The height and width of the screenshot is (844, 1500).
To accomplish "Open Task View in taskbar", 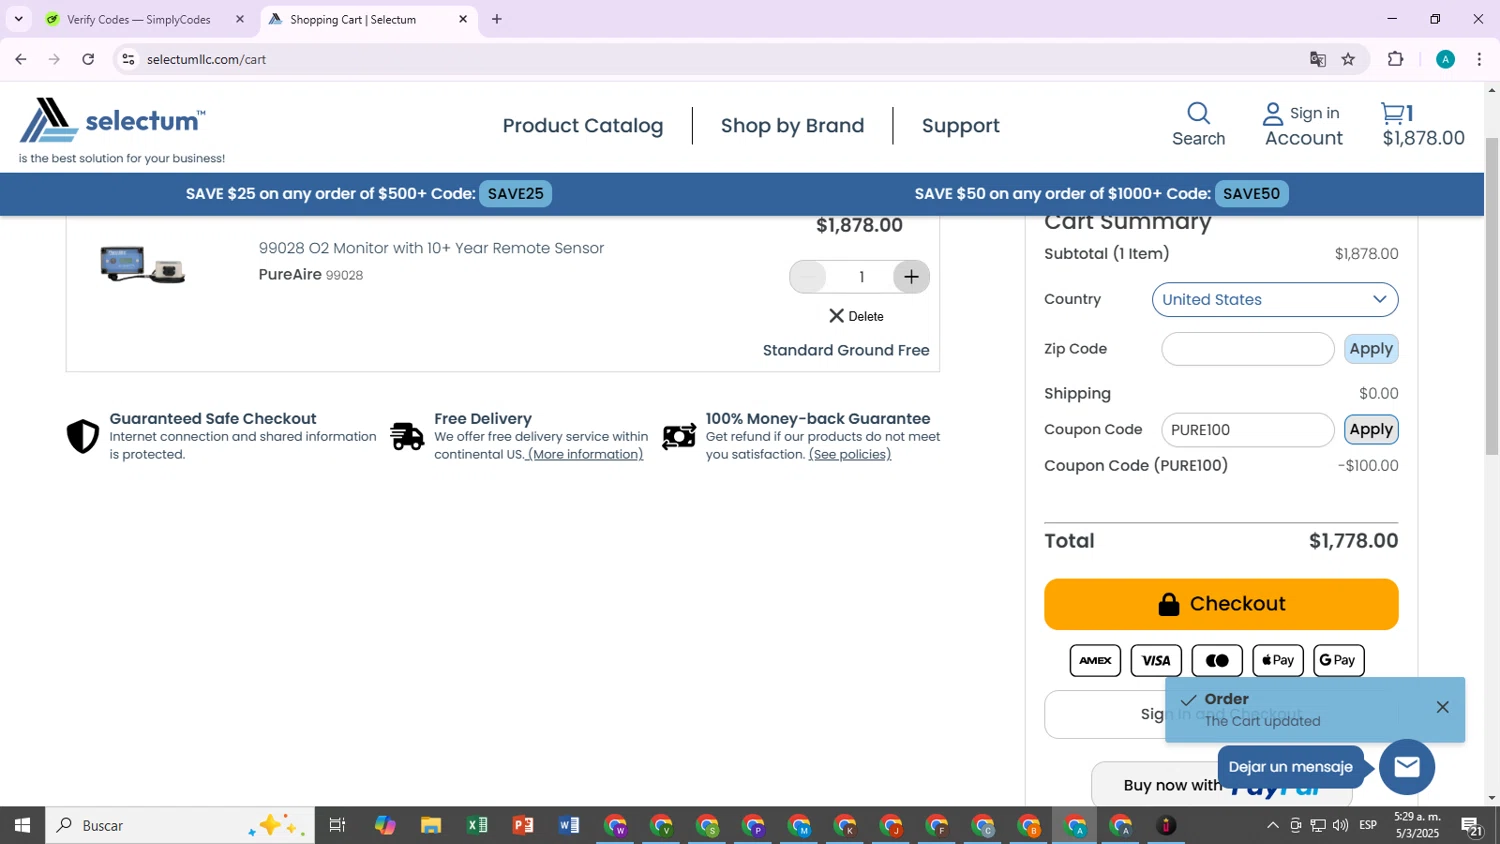I will (338, 826).
